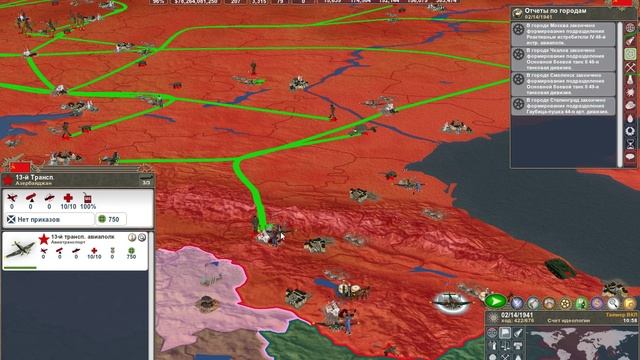This screenshot has width=640, height=360.
Task: Open the speech bubble reports tab
Action: [x=631, y=156]
